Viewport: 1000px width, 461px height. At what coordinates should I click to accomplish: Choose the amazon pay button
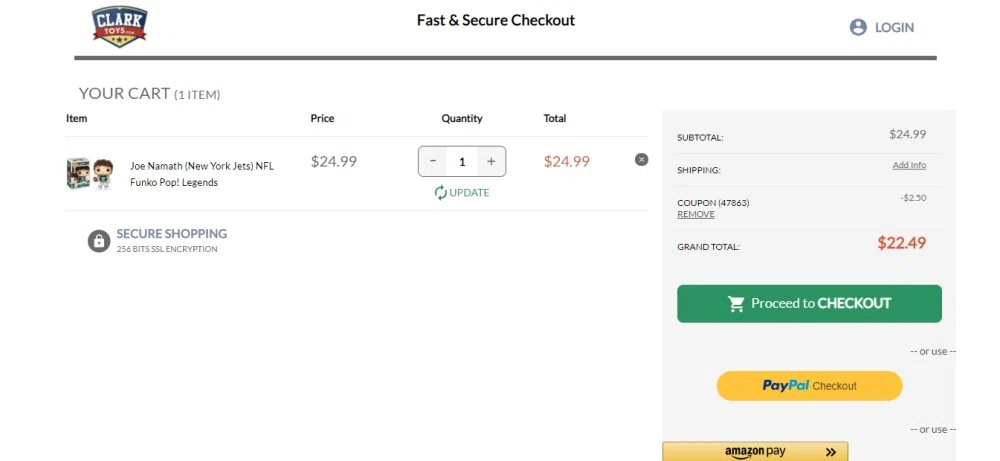755,452
